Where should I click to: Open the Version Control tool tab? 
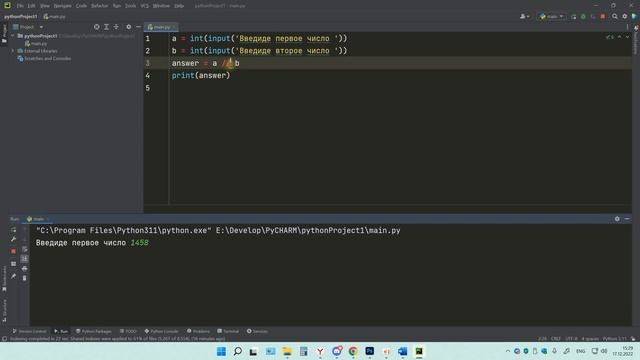[x=29, y=331]
